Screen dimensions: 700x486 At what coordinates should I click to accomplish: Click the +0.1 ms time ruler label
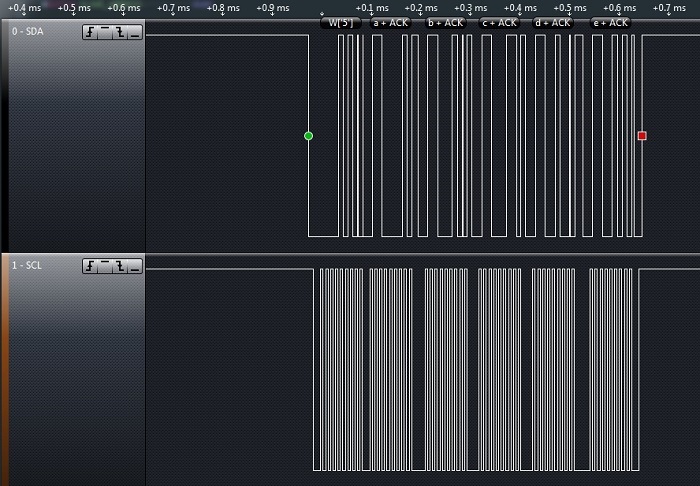pyautogui.click(x=371, y=8)
